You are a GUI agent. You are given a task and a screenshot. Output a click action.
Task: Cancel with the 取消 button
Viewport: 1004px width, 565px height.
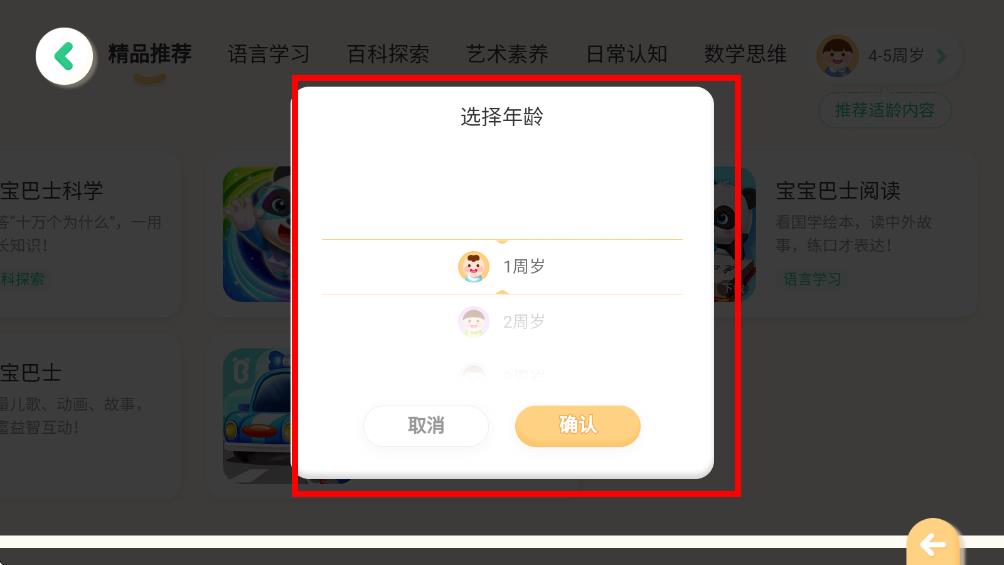426,425
